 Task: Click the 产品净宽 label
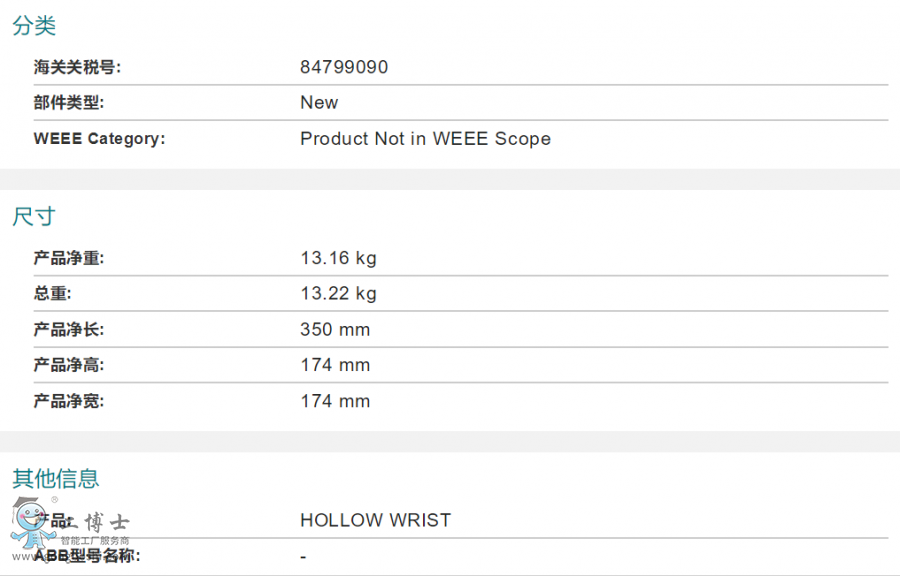tap(69, 401)
